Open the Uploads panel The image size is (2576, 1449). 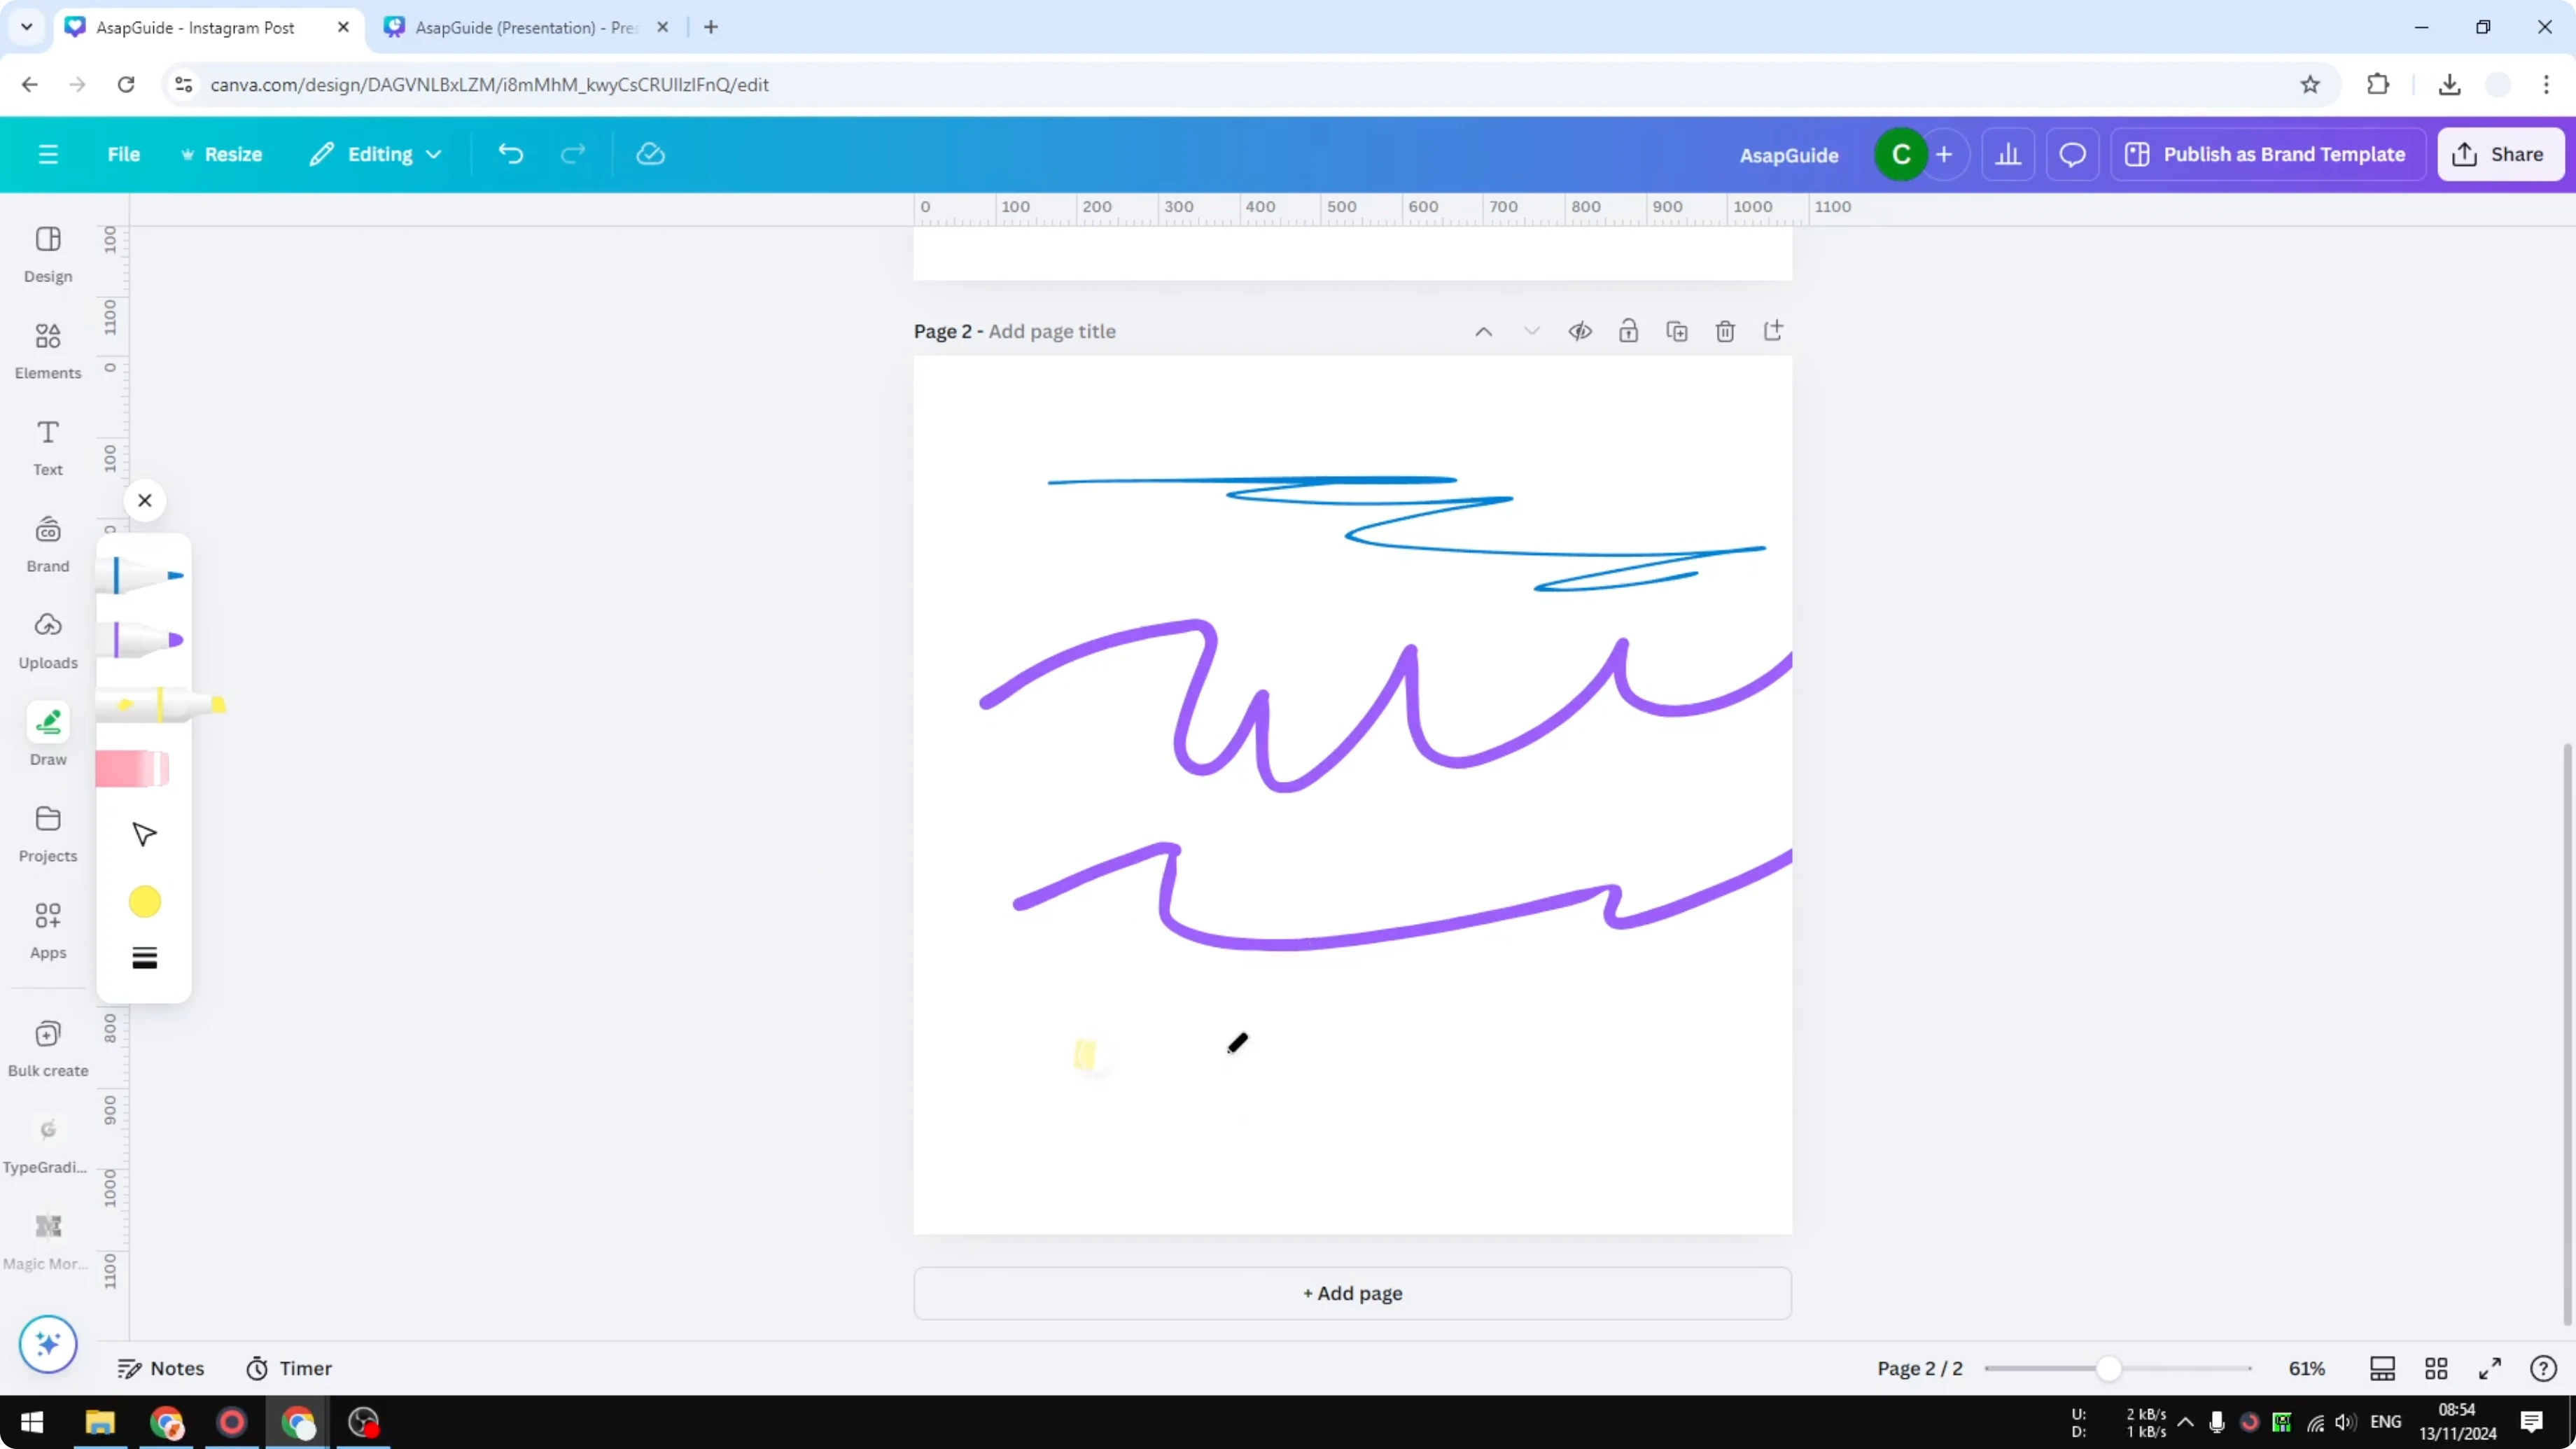47,638
